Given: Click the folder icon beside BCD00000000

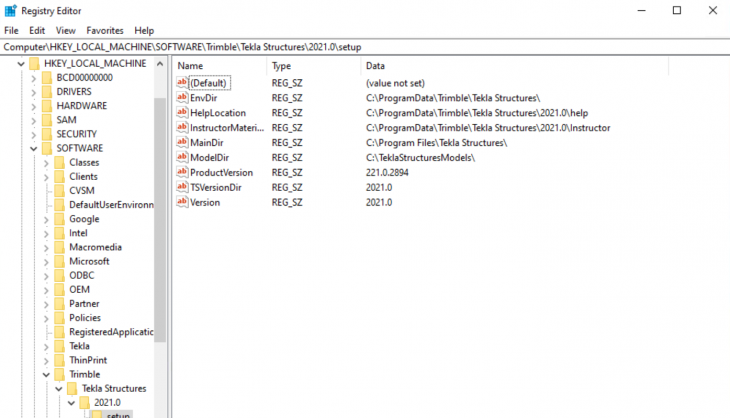Looking at the screenshot, I should coord(47,78).
